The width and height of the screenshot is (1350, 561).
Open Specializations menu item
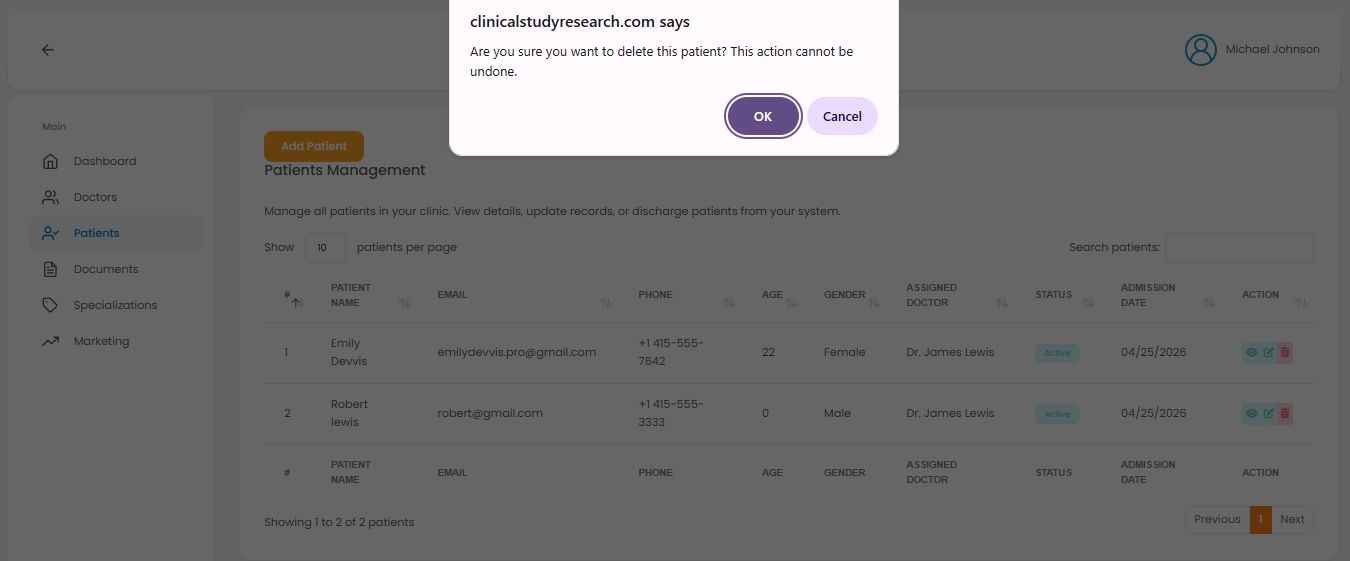click(116, 305)
